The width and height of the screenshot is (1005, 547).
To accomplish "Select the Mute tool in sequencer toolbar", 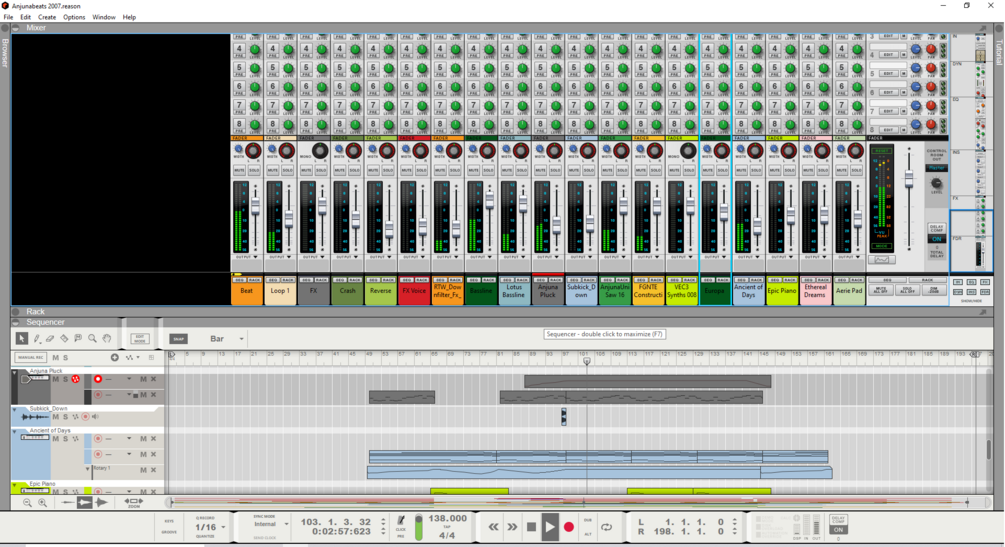I will [x=78, y=338].
